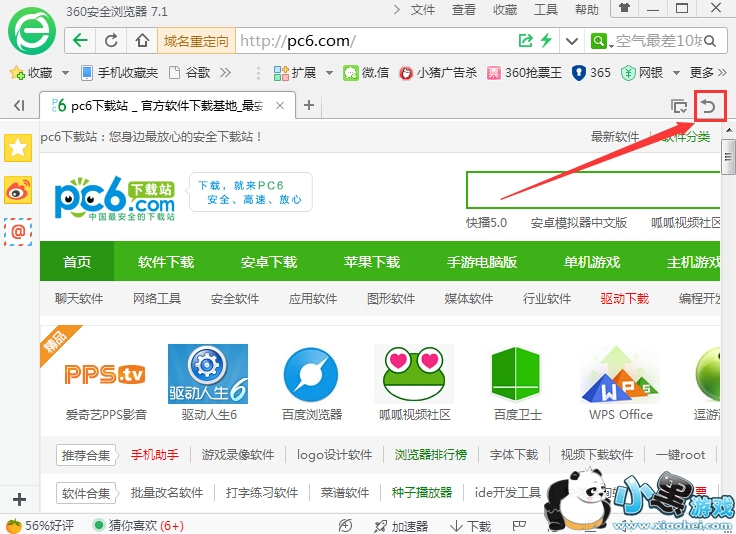Open 加速器 in status bar
Viewport: 736px width, 534px height.
pyautogui.click(x=400, y=526)
